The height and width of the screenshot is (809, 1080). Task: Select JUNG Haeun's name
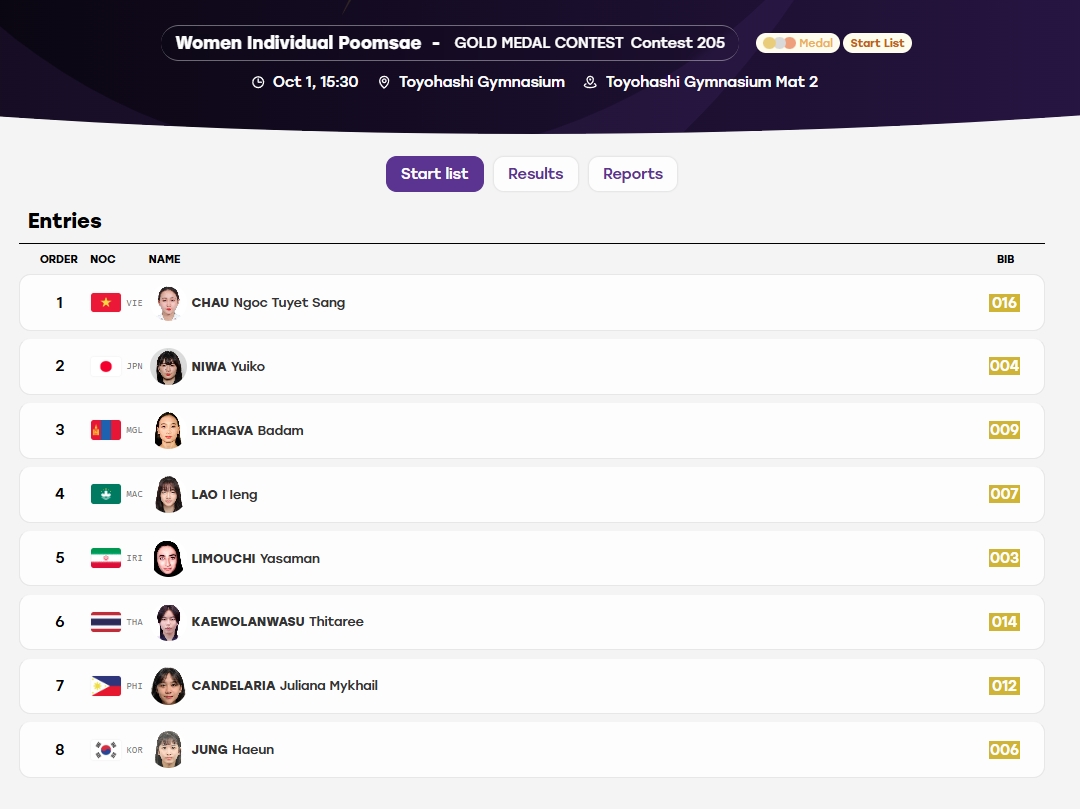(233, 750)
